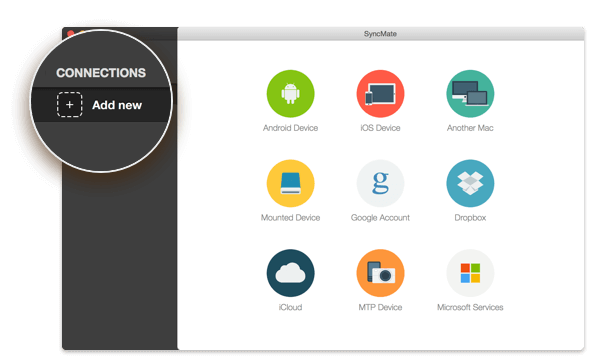Click the Microsoft Services text label
This screenshot has height=360, width=600.
click(470, 307)
